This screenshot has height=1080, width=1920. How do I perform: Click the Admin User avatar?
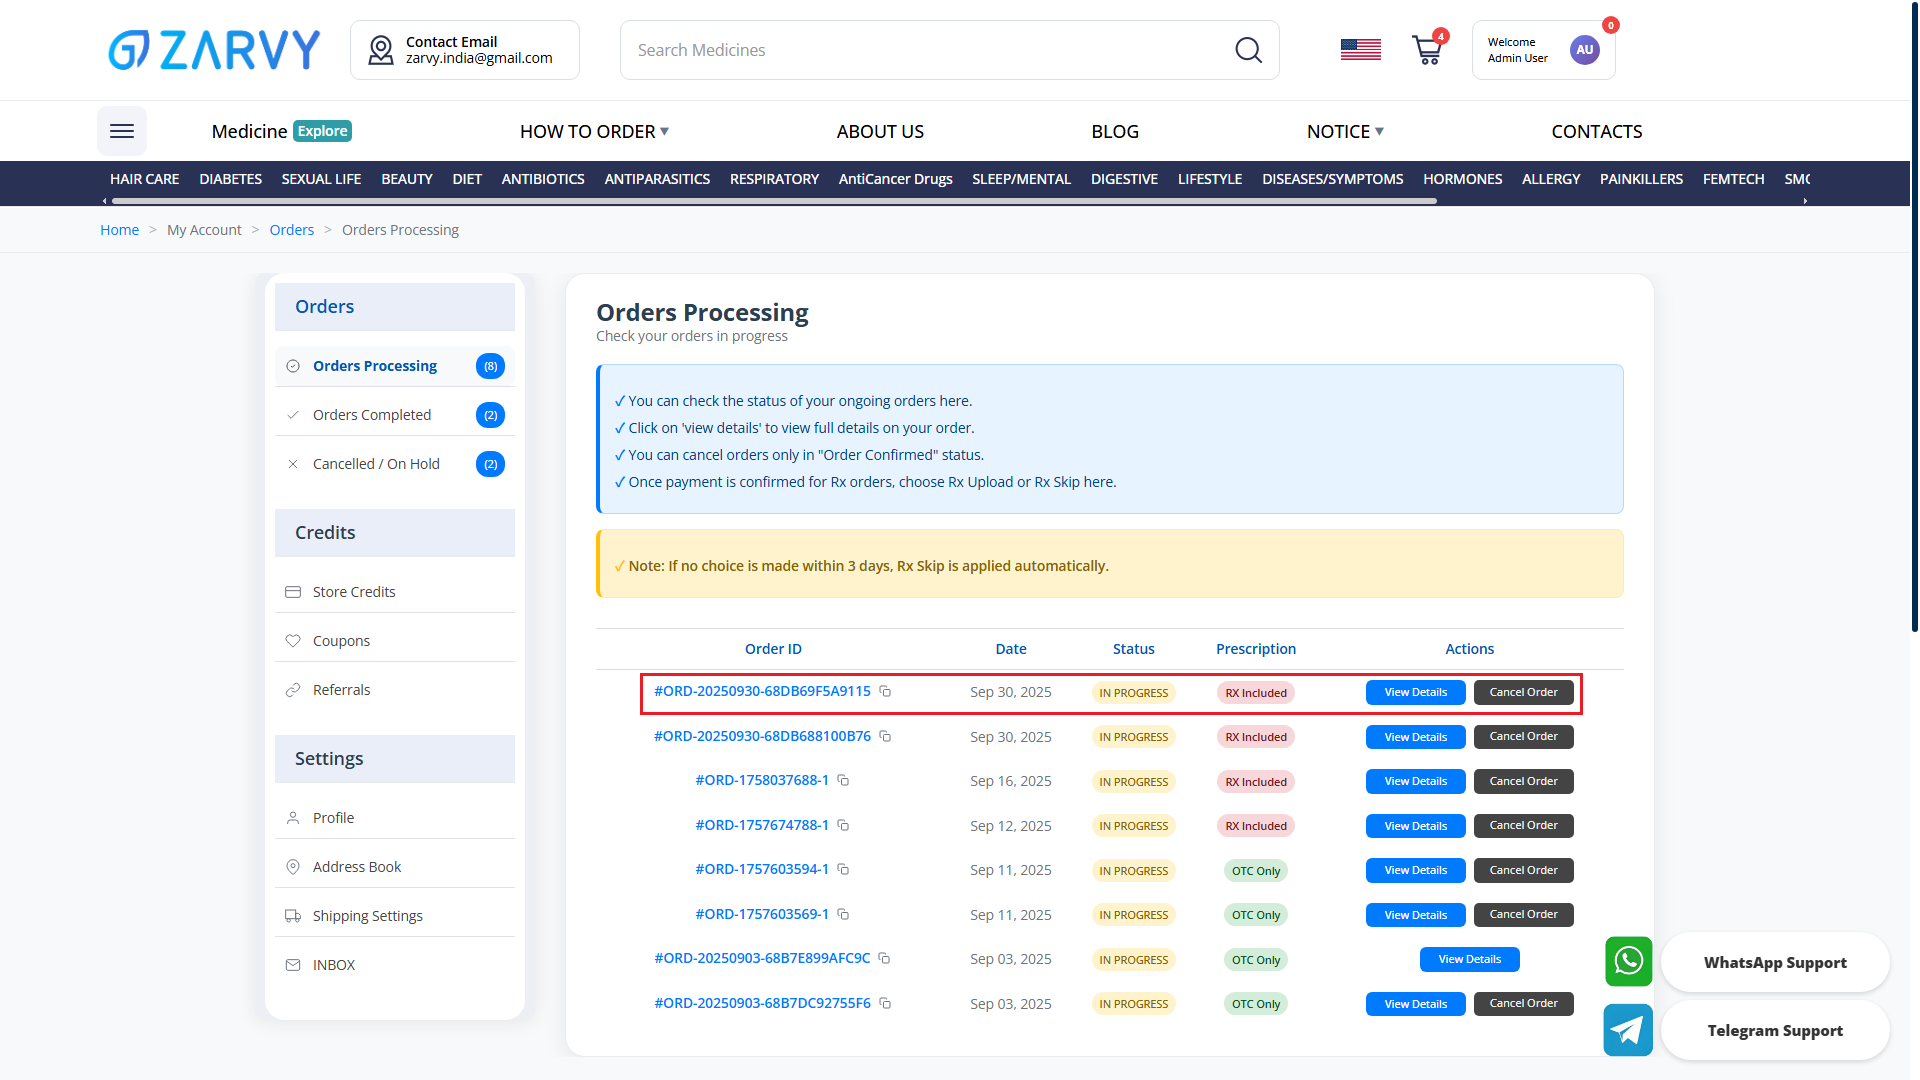[1584, 50]
